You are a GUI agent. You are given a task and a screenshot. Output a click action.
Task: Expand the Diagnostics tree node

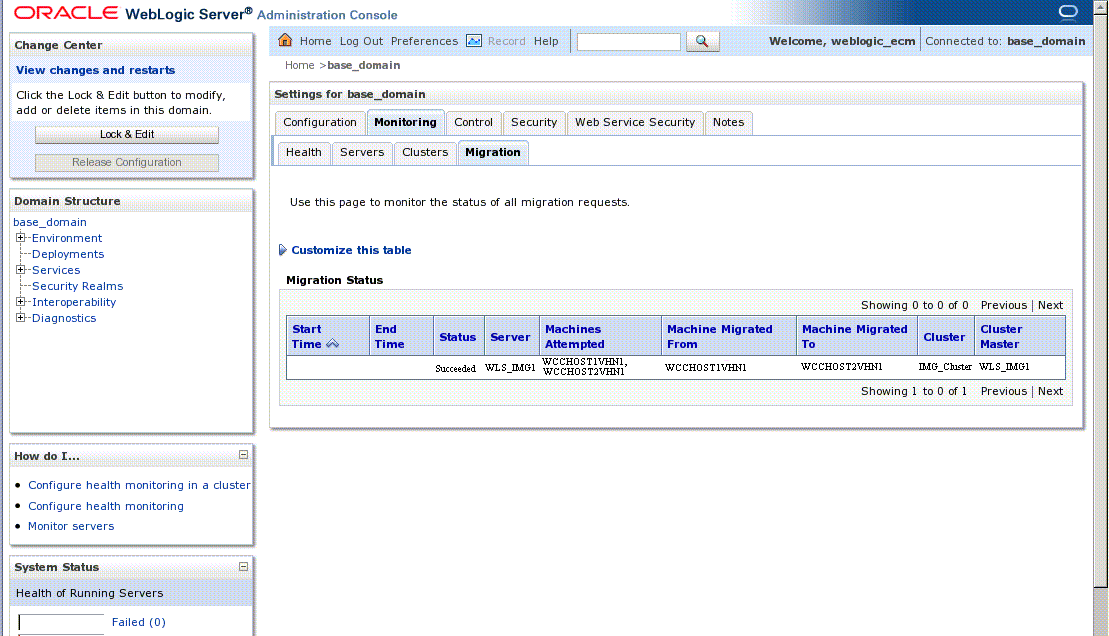click(x=21, y=318)
